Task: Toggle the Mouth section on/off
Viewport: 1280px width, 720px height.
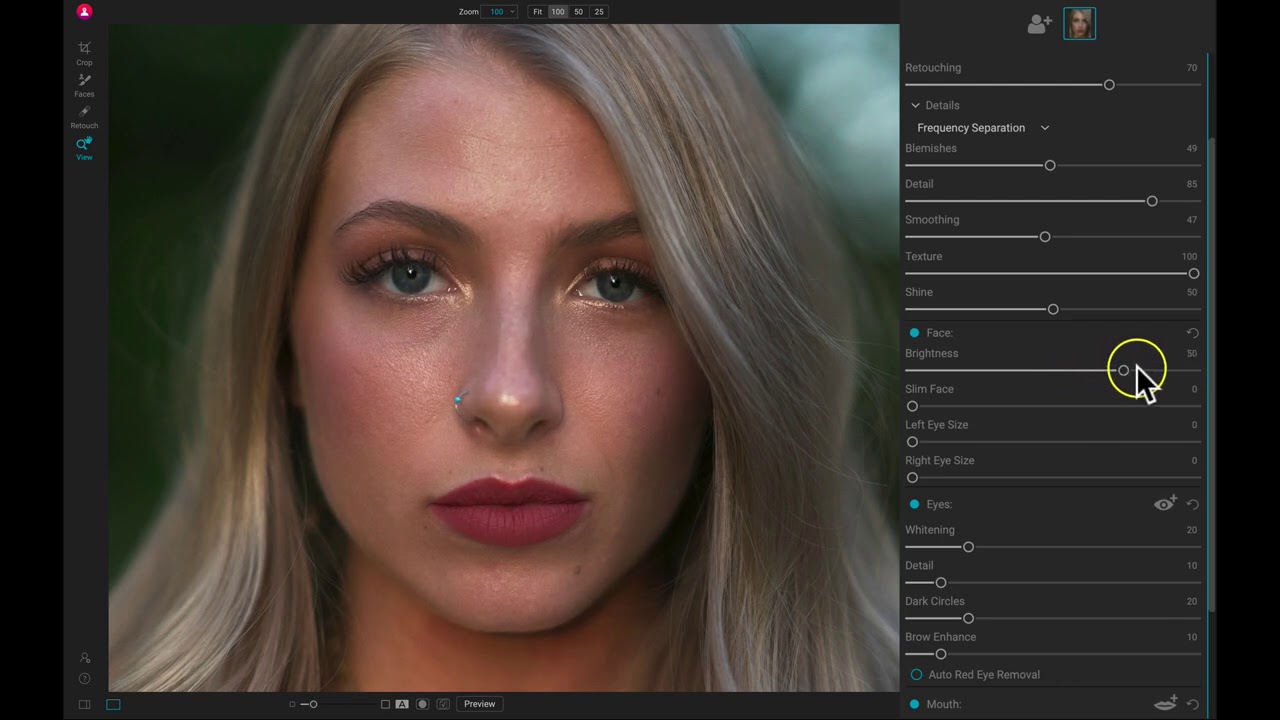Action: pyautogui.click(x=914, y=705)
